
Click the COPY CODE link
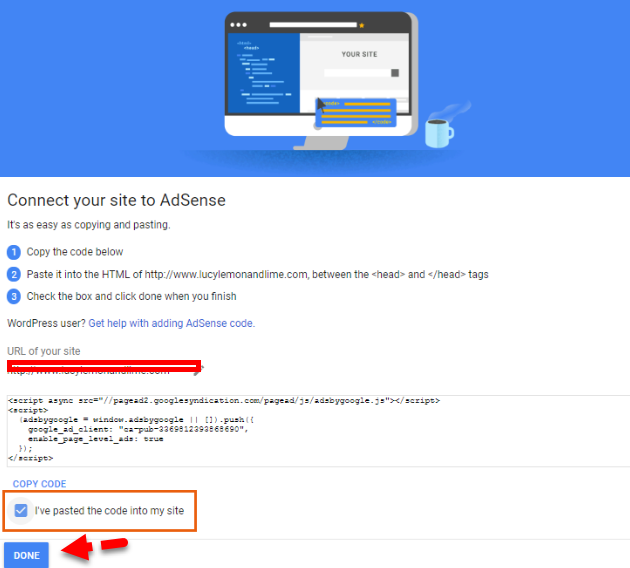(x=39, y=484)
